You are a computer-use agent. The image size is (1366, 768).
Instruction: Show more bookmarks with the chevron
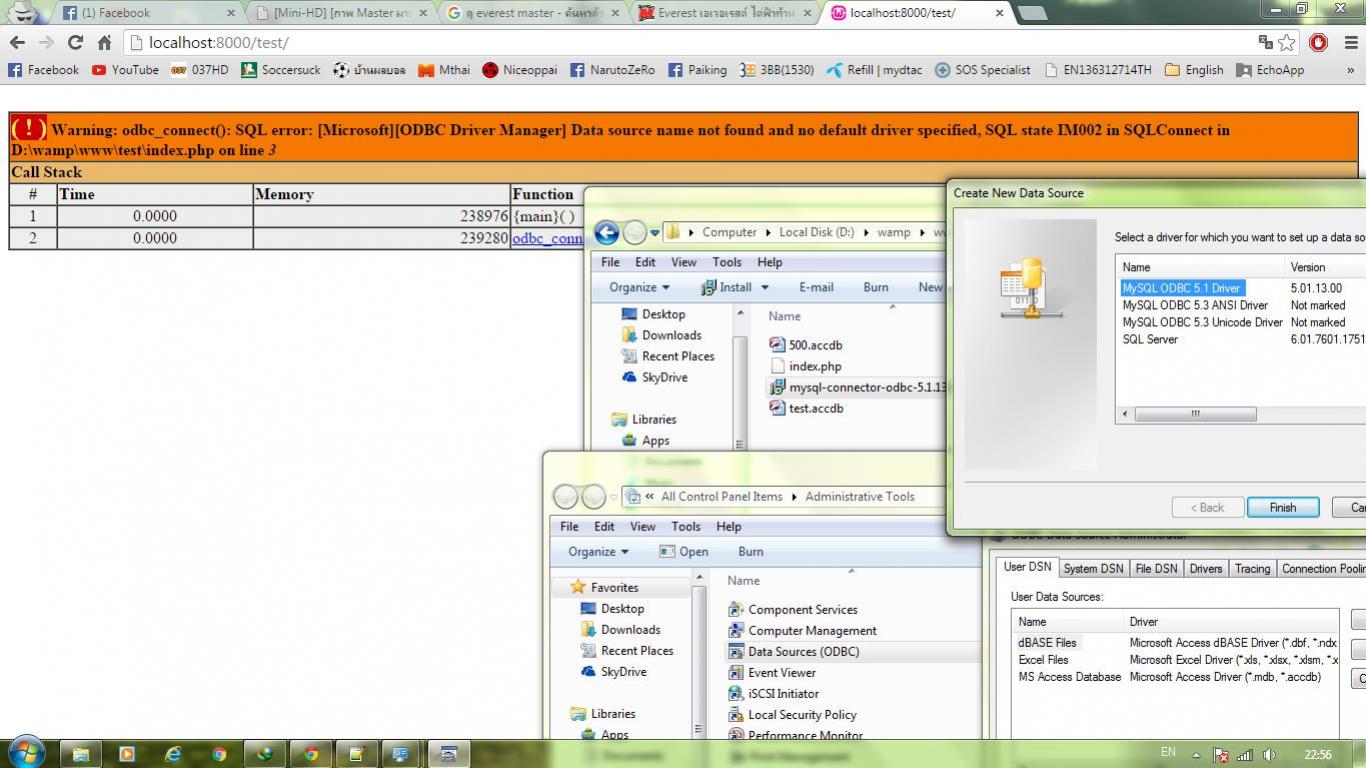point(1351,70)
